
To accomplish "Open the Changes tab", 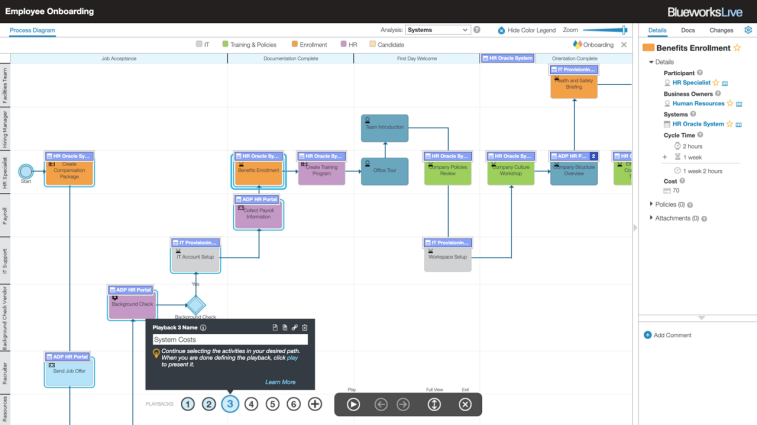I will pos(721,30).
